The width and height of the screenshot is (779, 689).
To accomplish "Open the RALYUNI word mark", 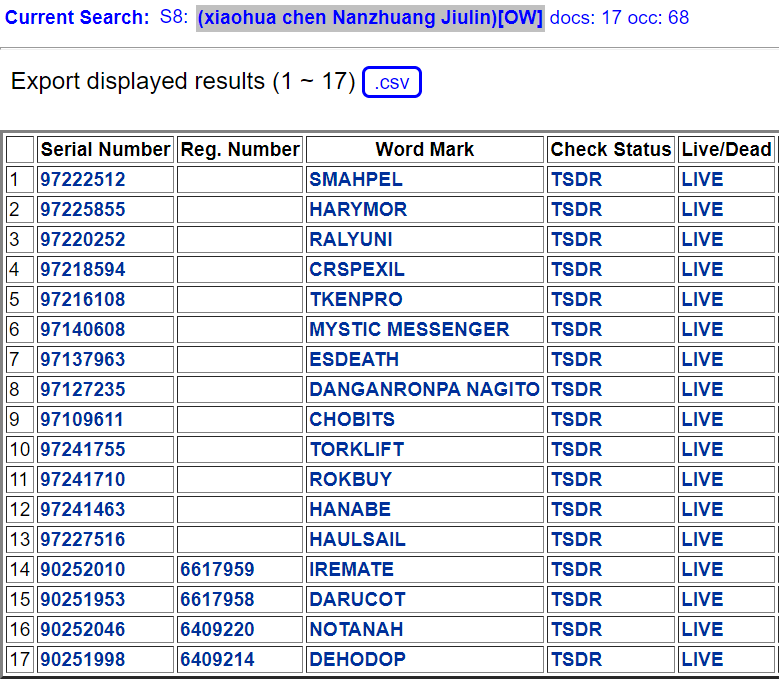I will [x=351, y=239].
